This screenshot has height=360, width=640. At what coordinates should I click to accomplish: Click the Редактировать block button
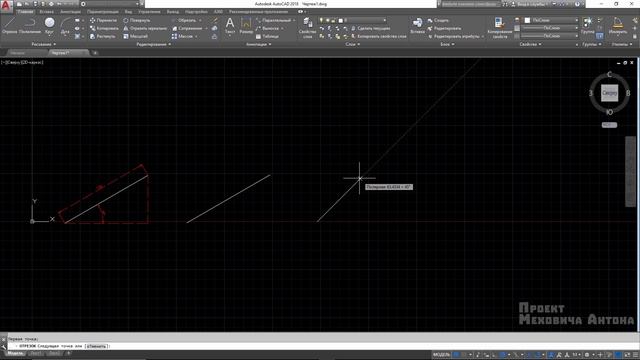click(x=444, y=29)
